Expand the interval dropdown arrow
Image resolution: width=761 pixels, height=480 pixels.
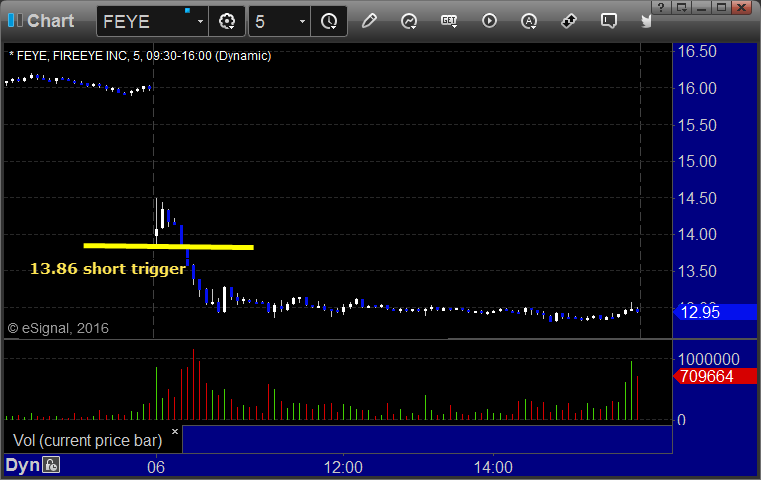pyautogui.click(x=302, y=21)
